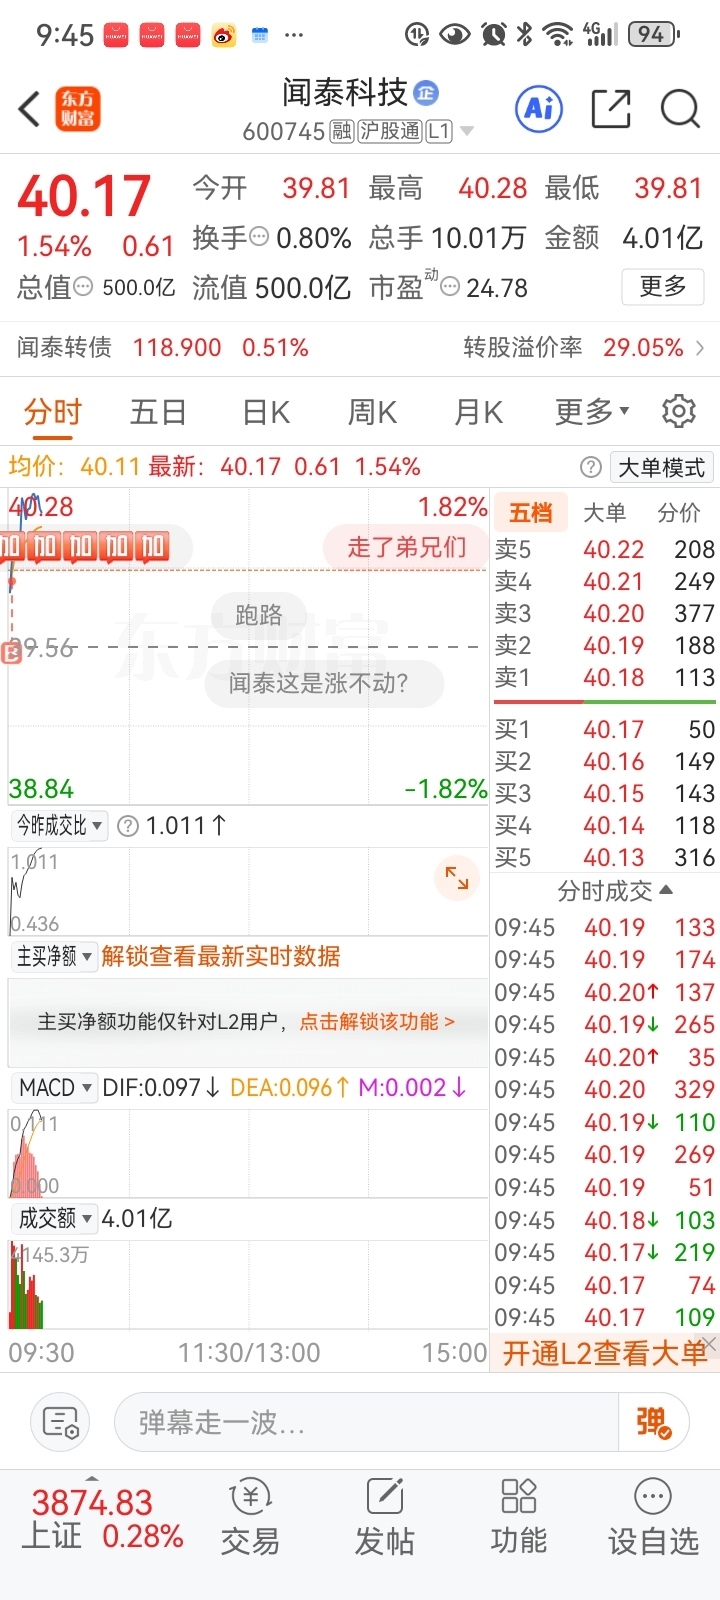Tap the trade entry with volume 329
This screenshot has width=720, height=1600.
(x=605, y=1090)
